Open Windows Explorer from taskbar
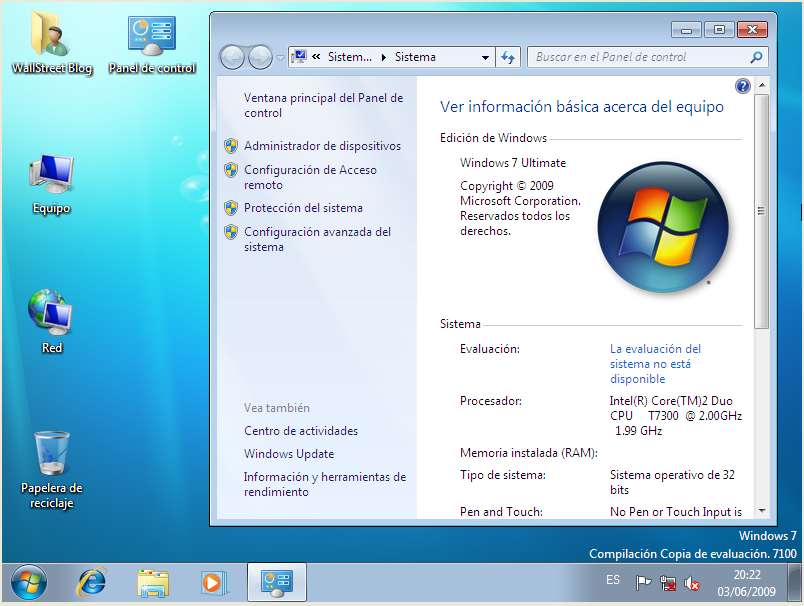Screen dimensions: 804x606 click(153, 583)
